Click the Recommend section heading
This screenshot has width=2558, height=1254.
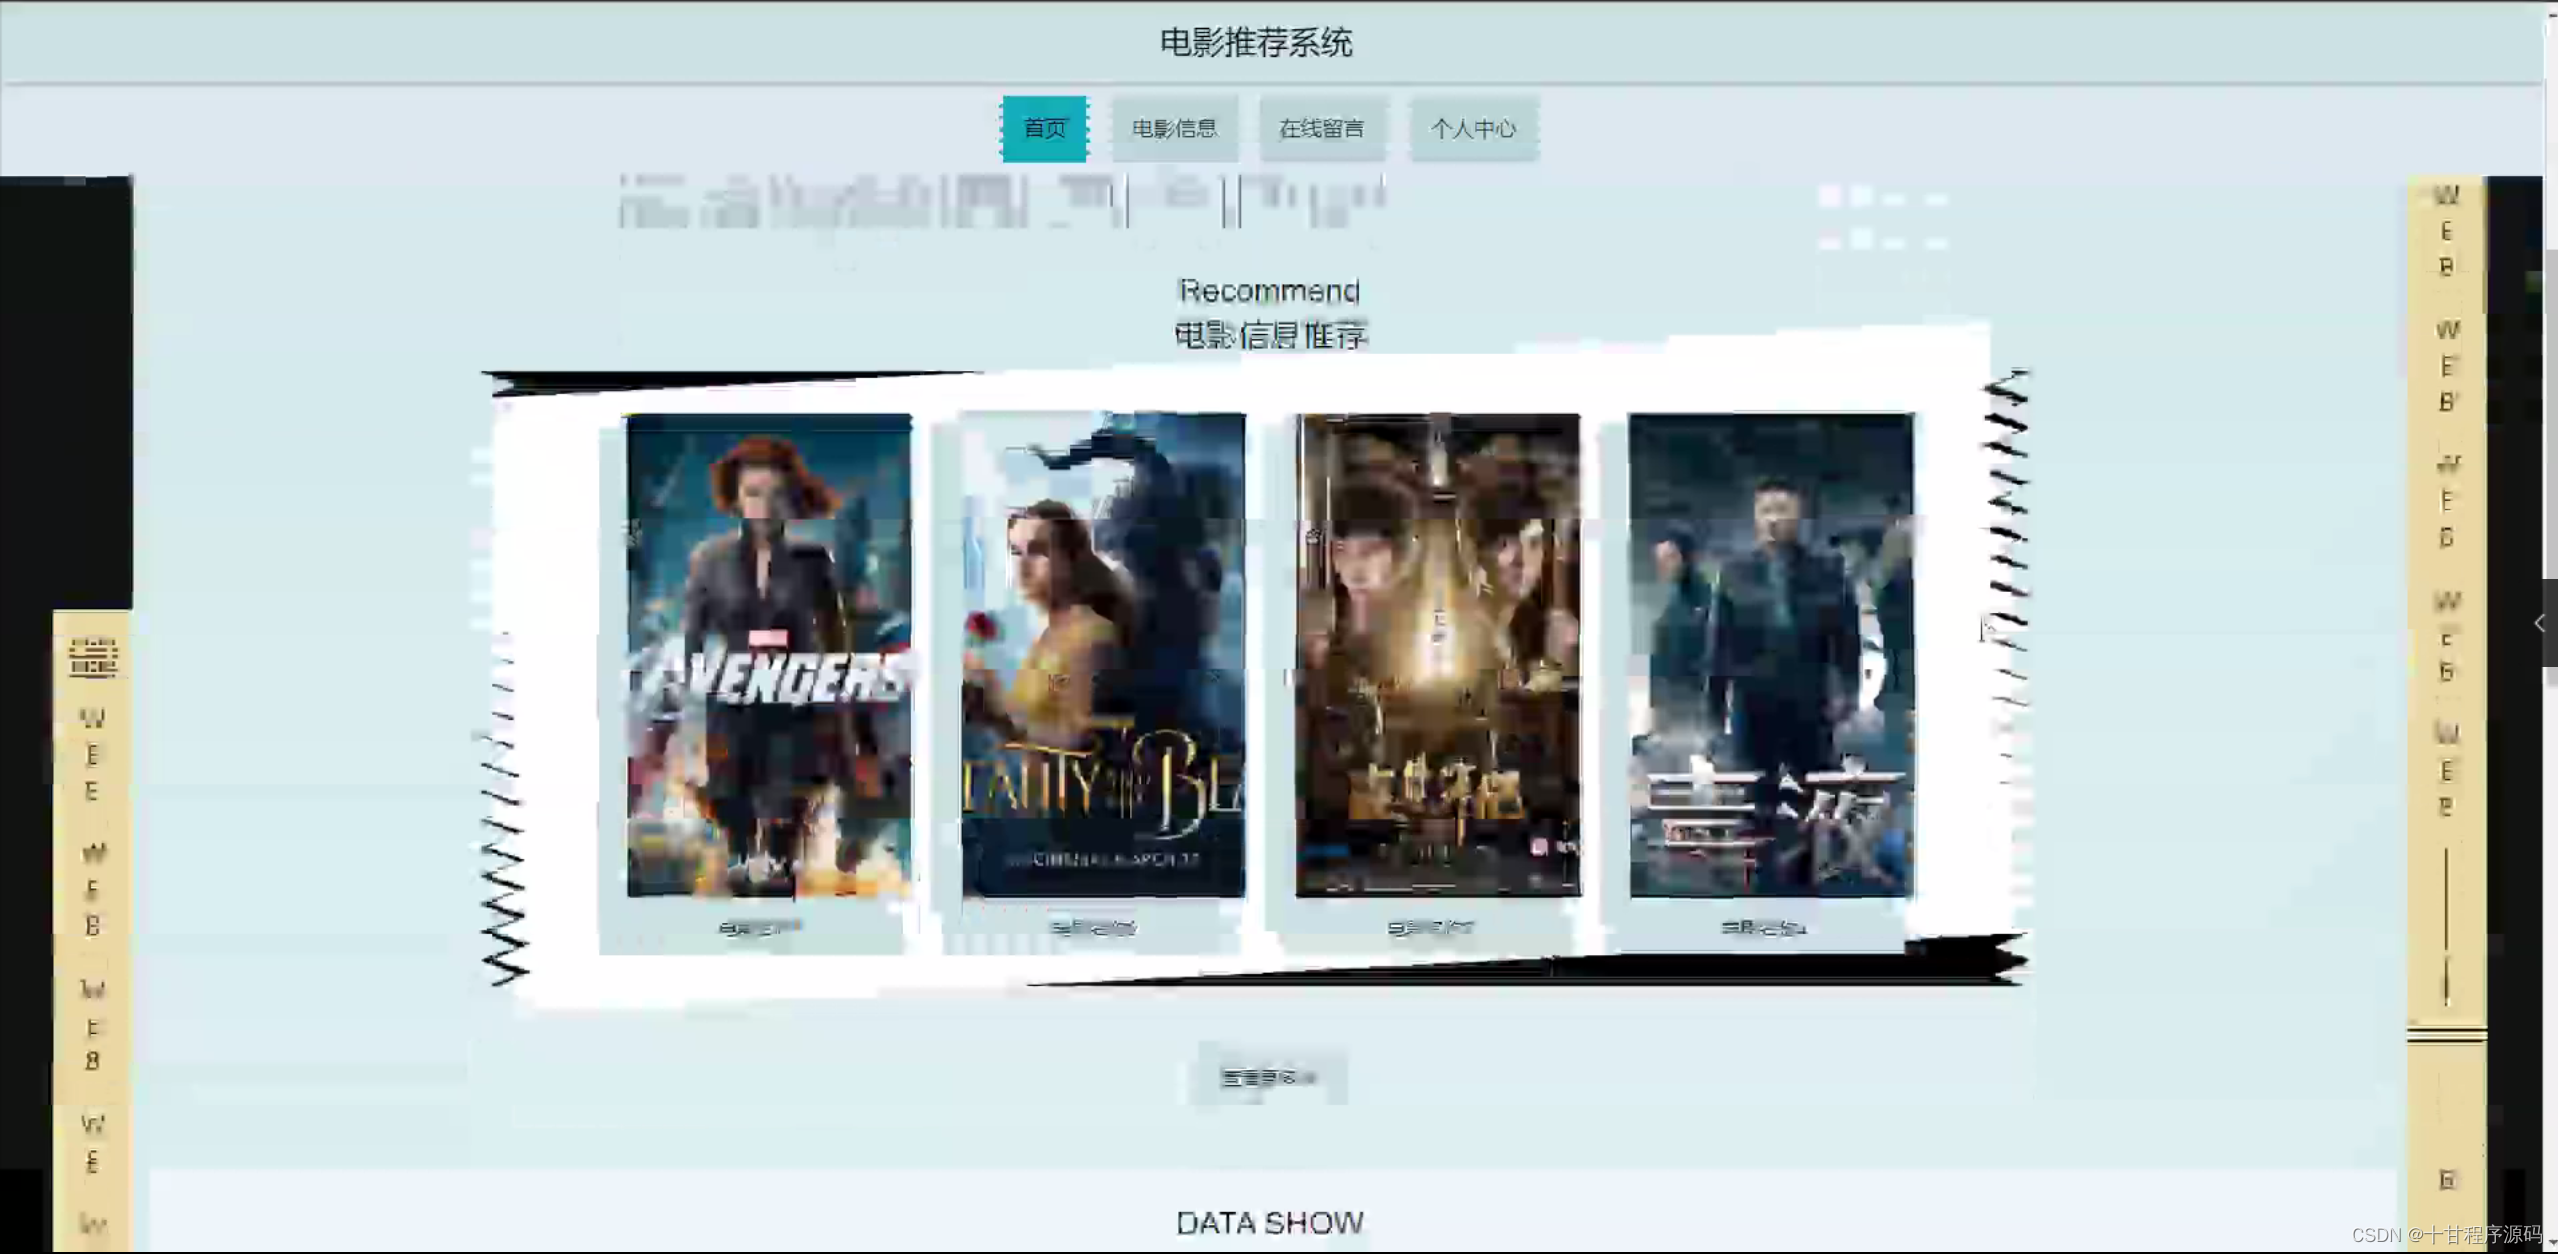[1268, 290]
